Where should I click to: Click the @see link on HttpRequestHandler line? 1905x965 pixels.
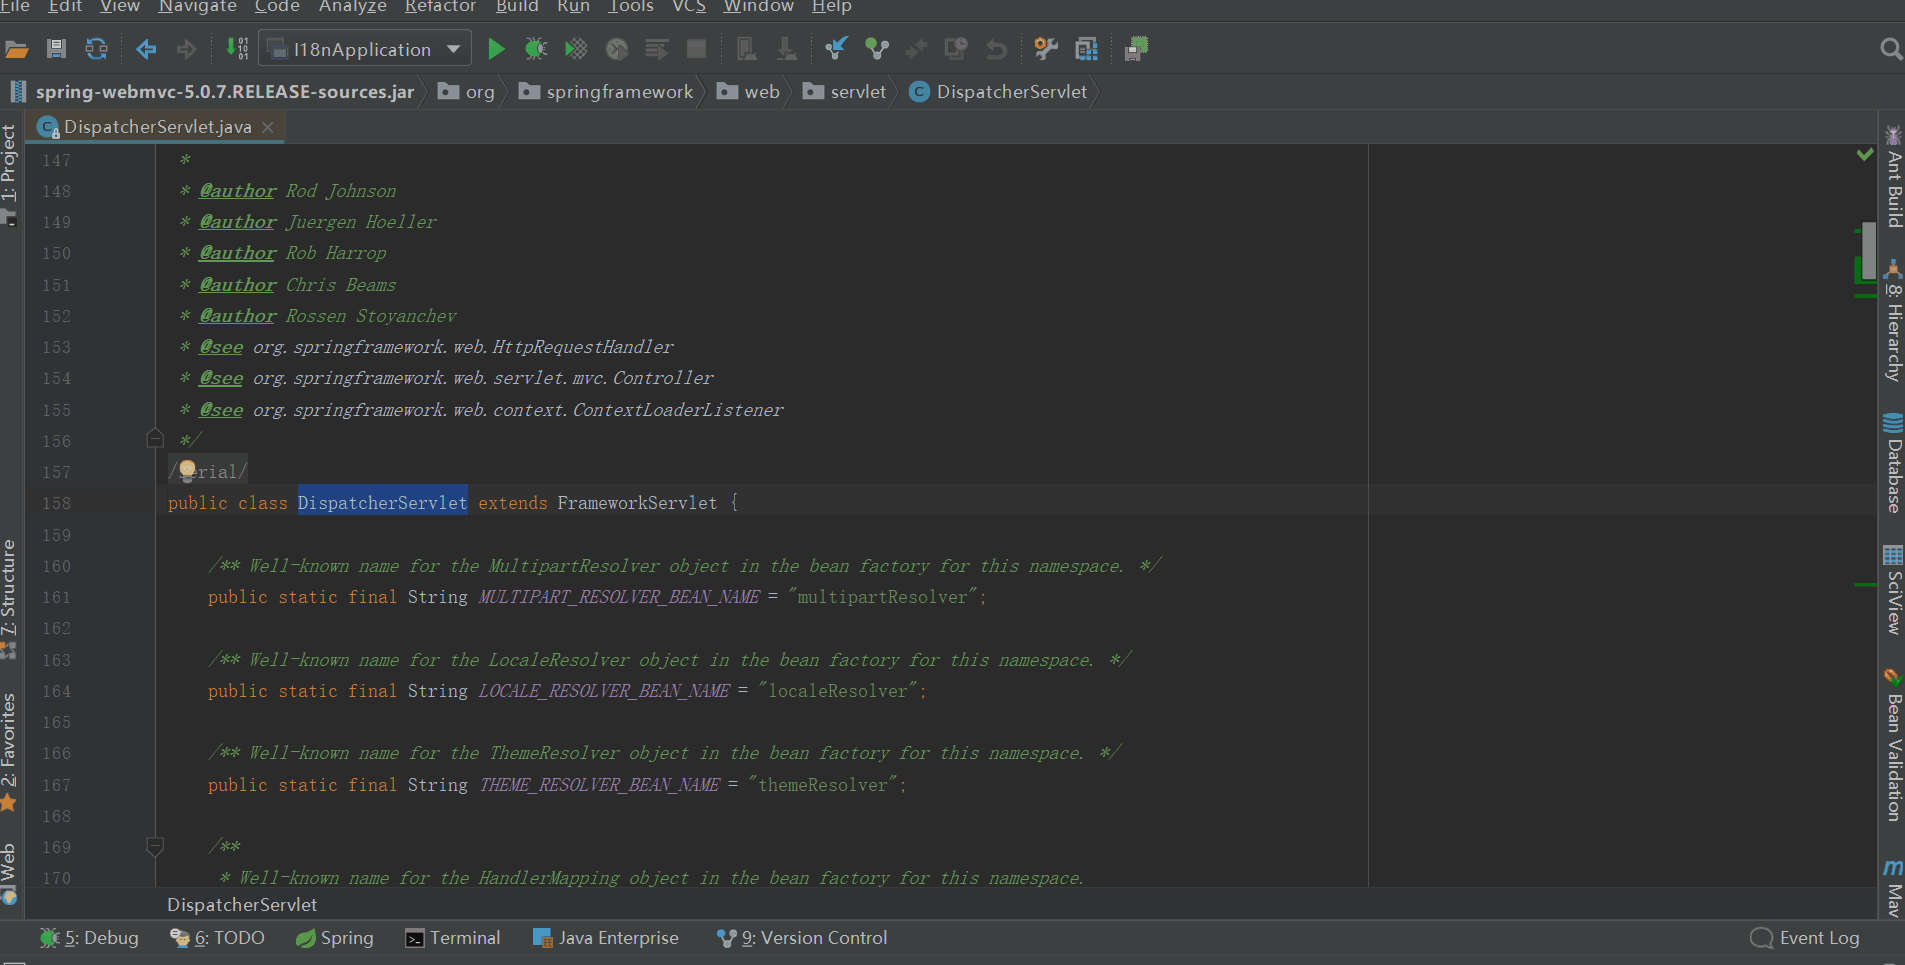[x=221, y=347]
